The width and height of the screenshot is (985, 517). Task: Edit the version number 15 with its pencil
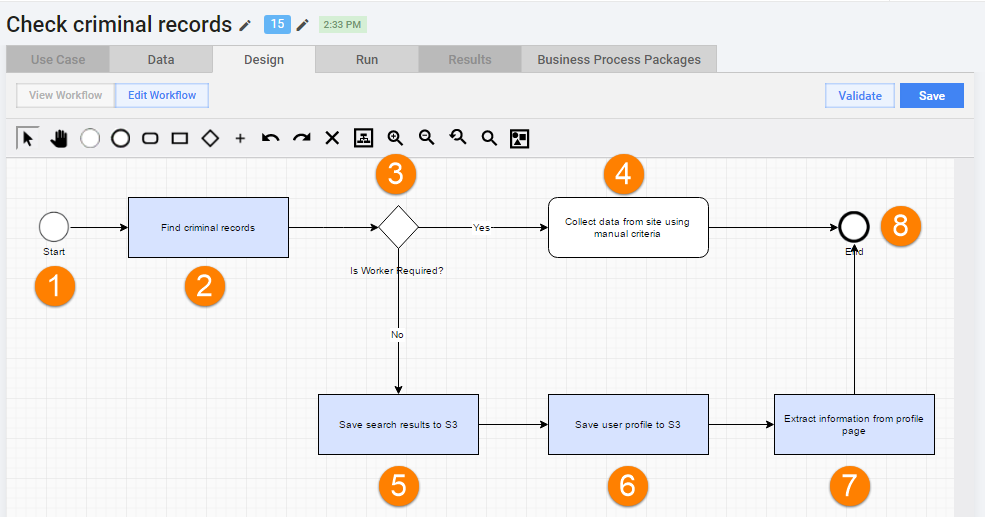pyautogui.click(x=303, y=25)
